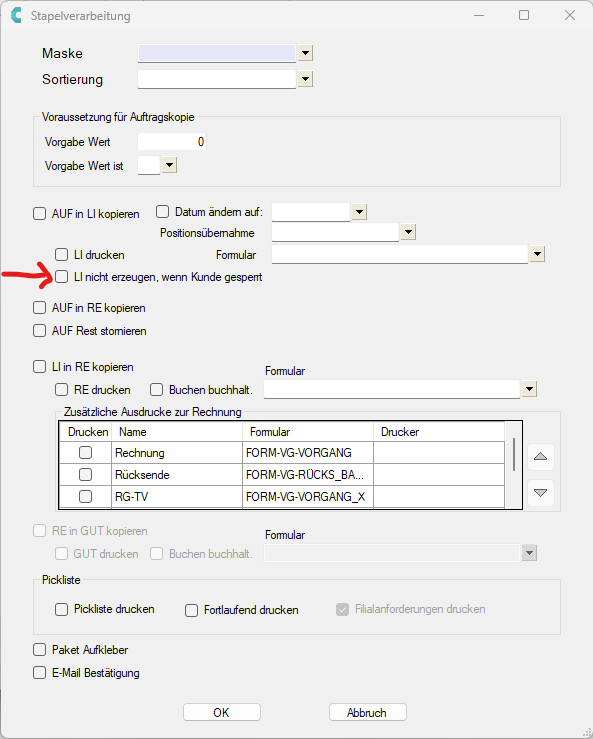Viewport: 593px width, 739px height.
Task: Enable E-Mail Bestätigung
Action: pos(40,673)
